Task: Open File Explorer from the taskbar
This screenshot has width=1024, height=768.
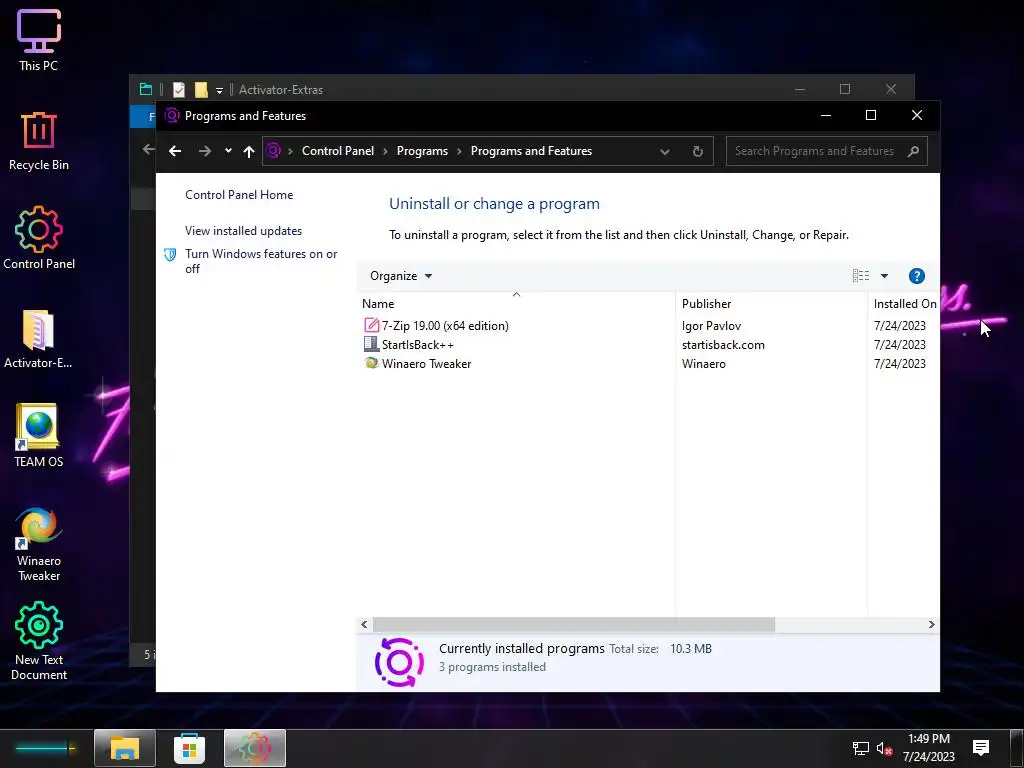Action: click(125, 748)
